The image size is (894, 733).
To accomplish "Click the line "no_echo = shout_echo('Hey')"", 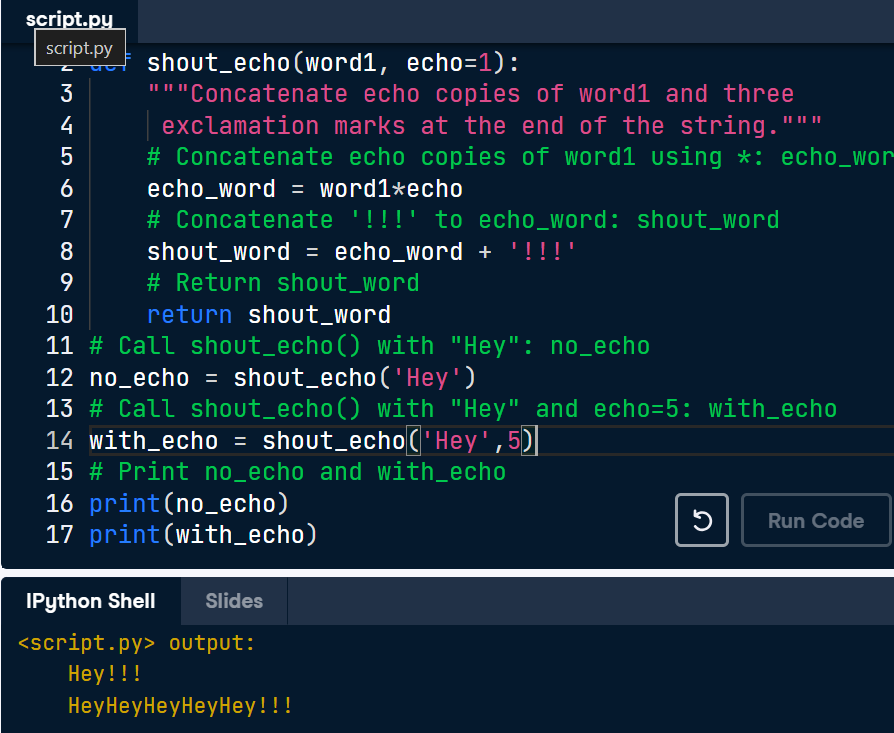I will tap(282, 377).
